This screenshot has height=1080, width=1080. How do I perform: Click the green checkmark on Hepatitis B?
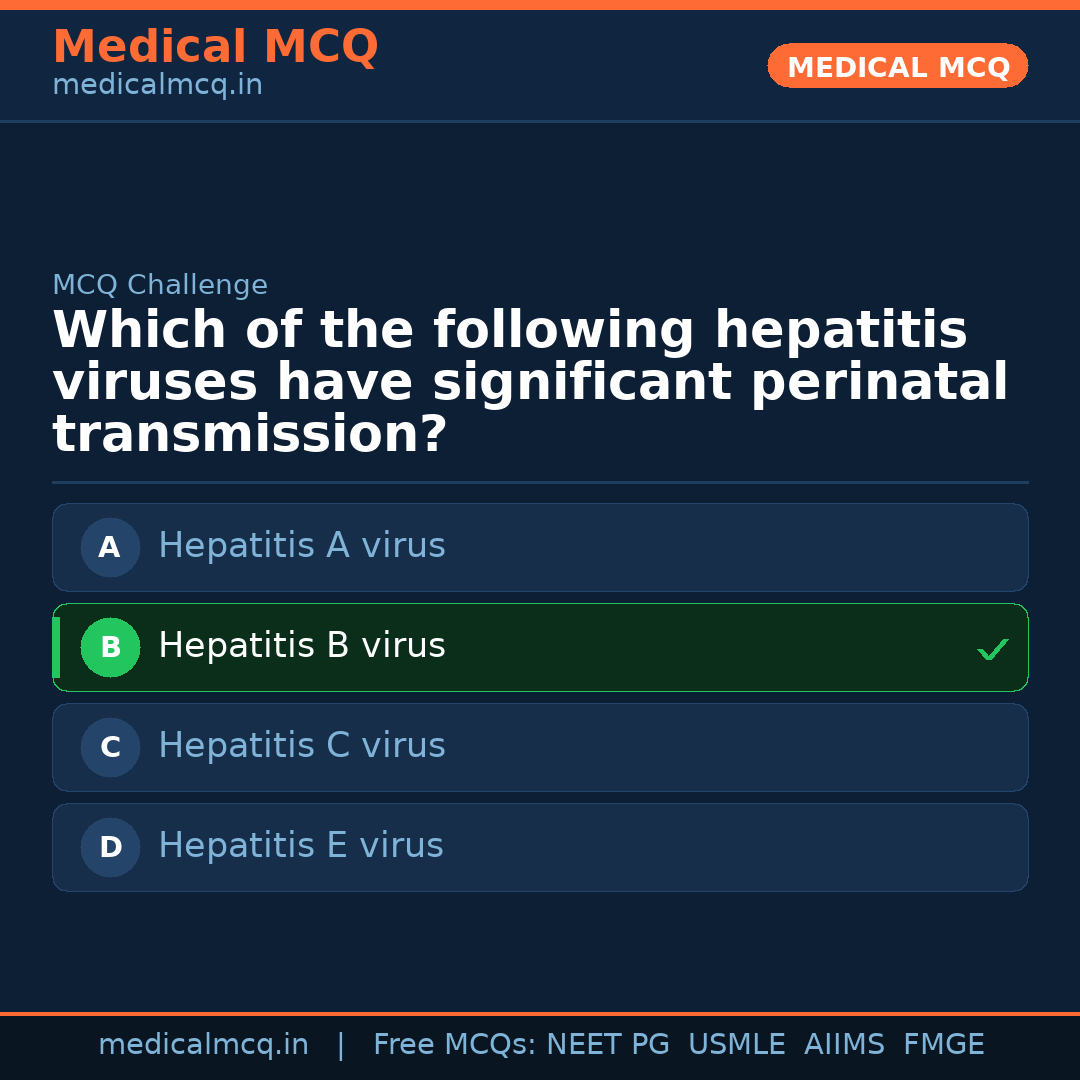[x=992, y=649]
